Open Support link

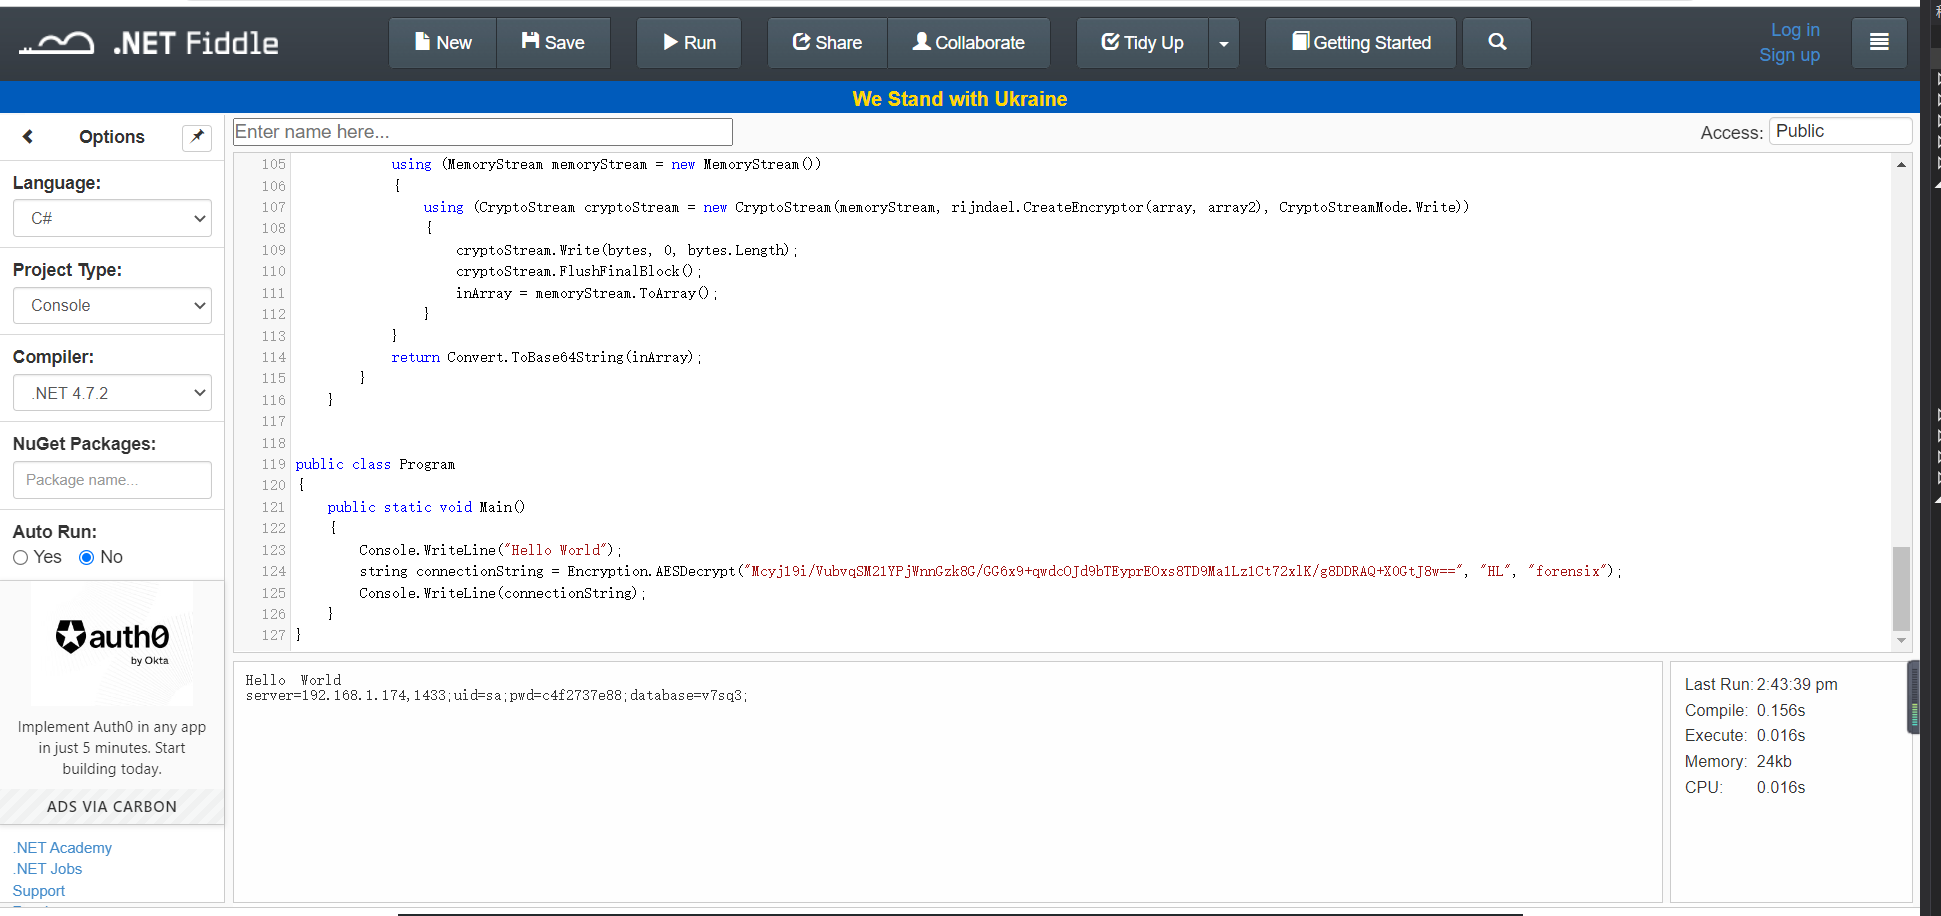[38, 891]
